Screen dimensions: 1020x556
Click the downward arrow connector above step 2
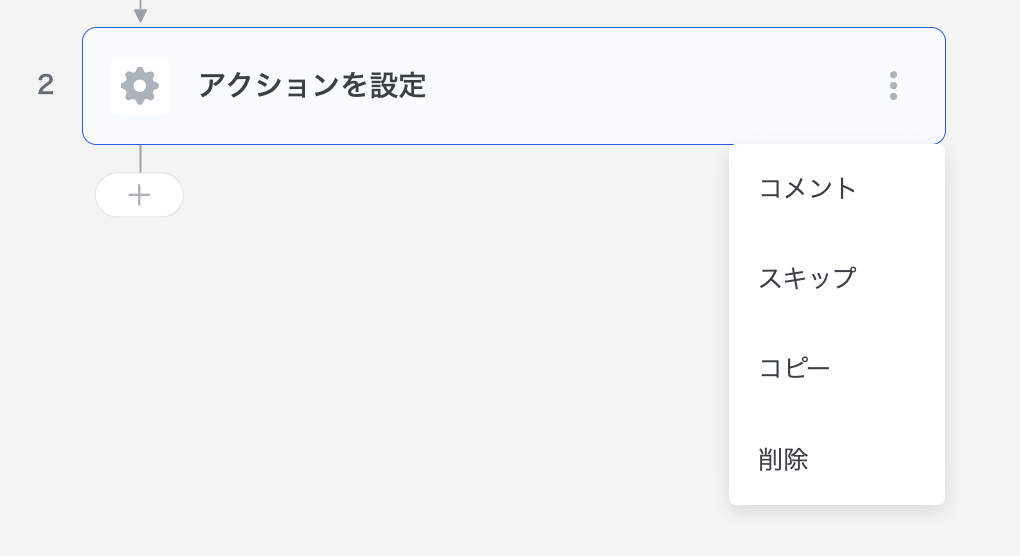click(x=140, y=13)
